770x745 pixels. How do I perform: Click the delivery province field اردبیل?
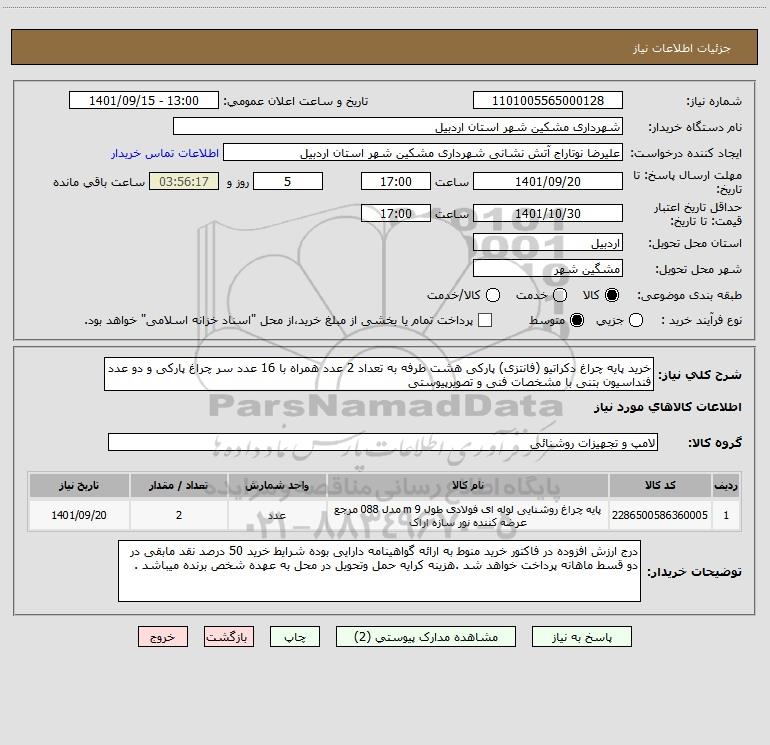(548, 243)
